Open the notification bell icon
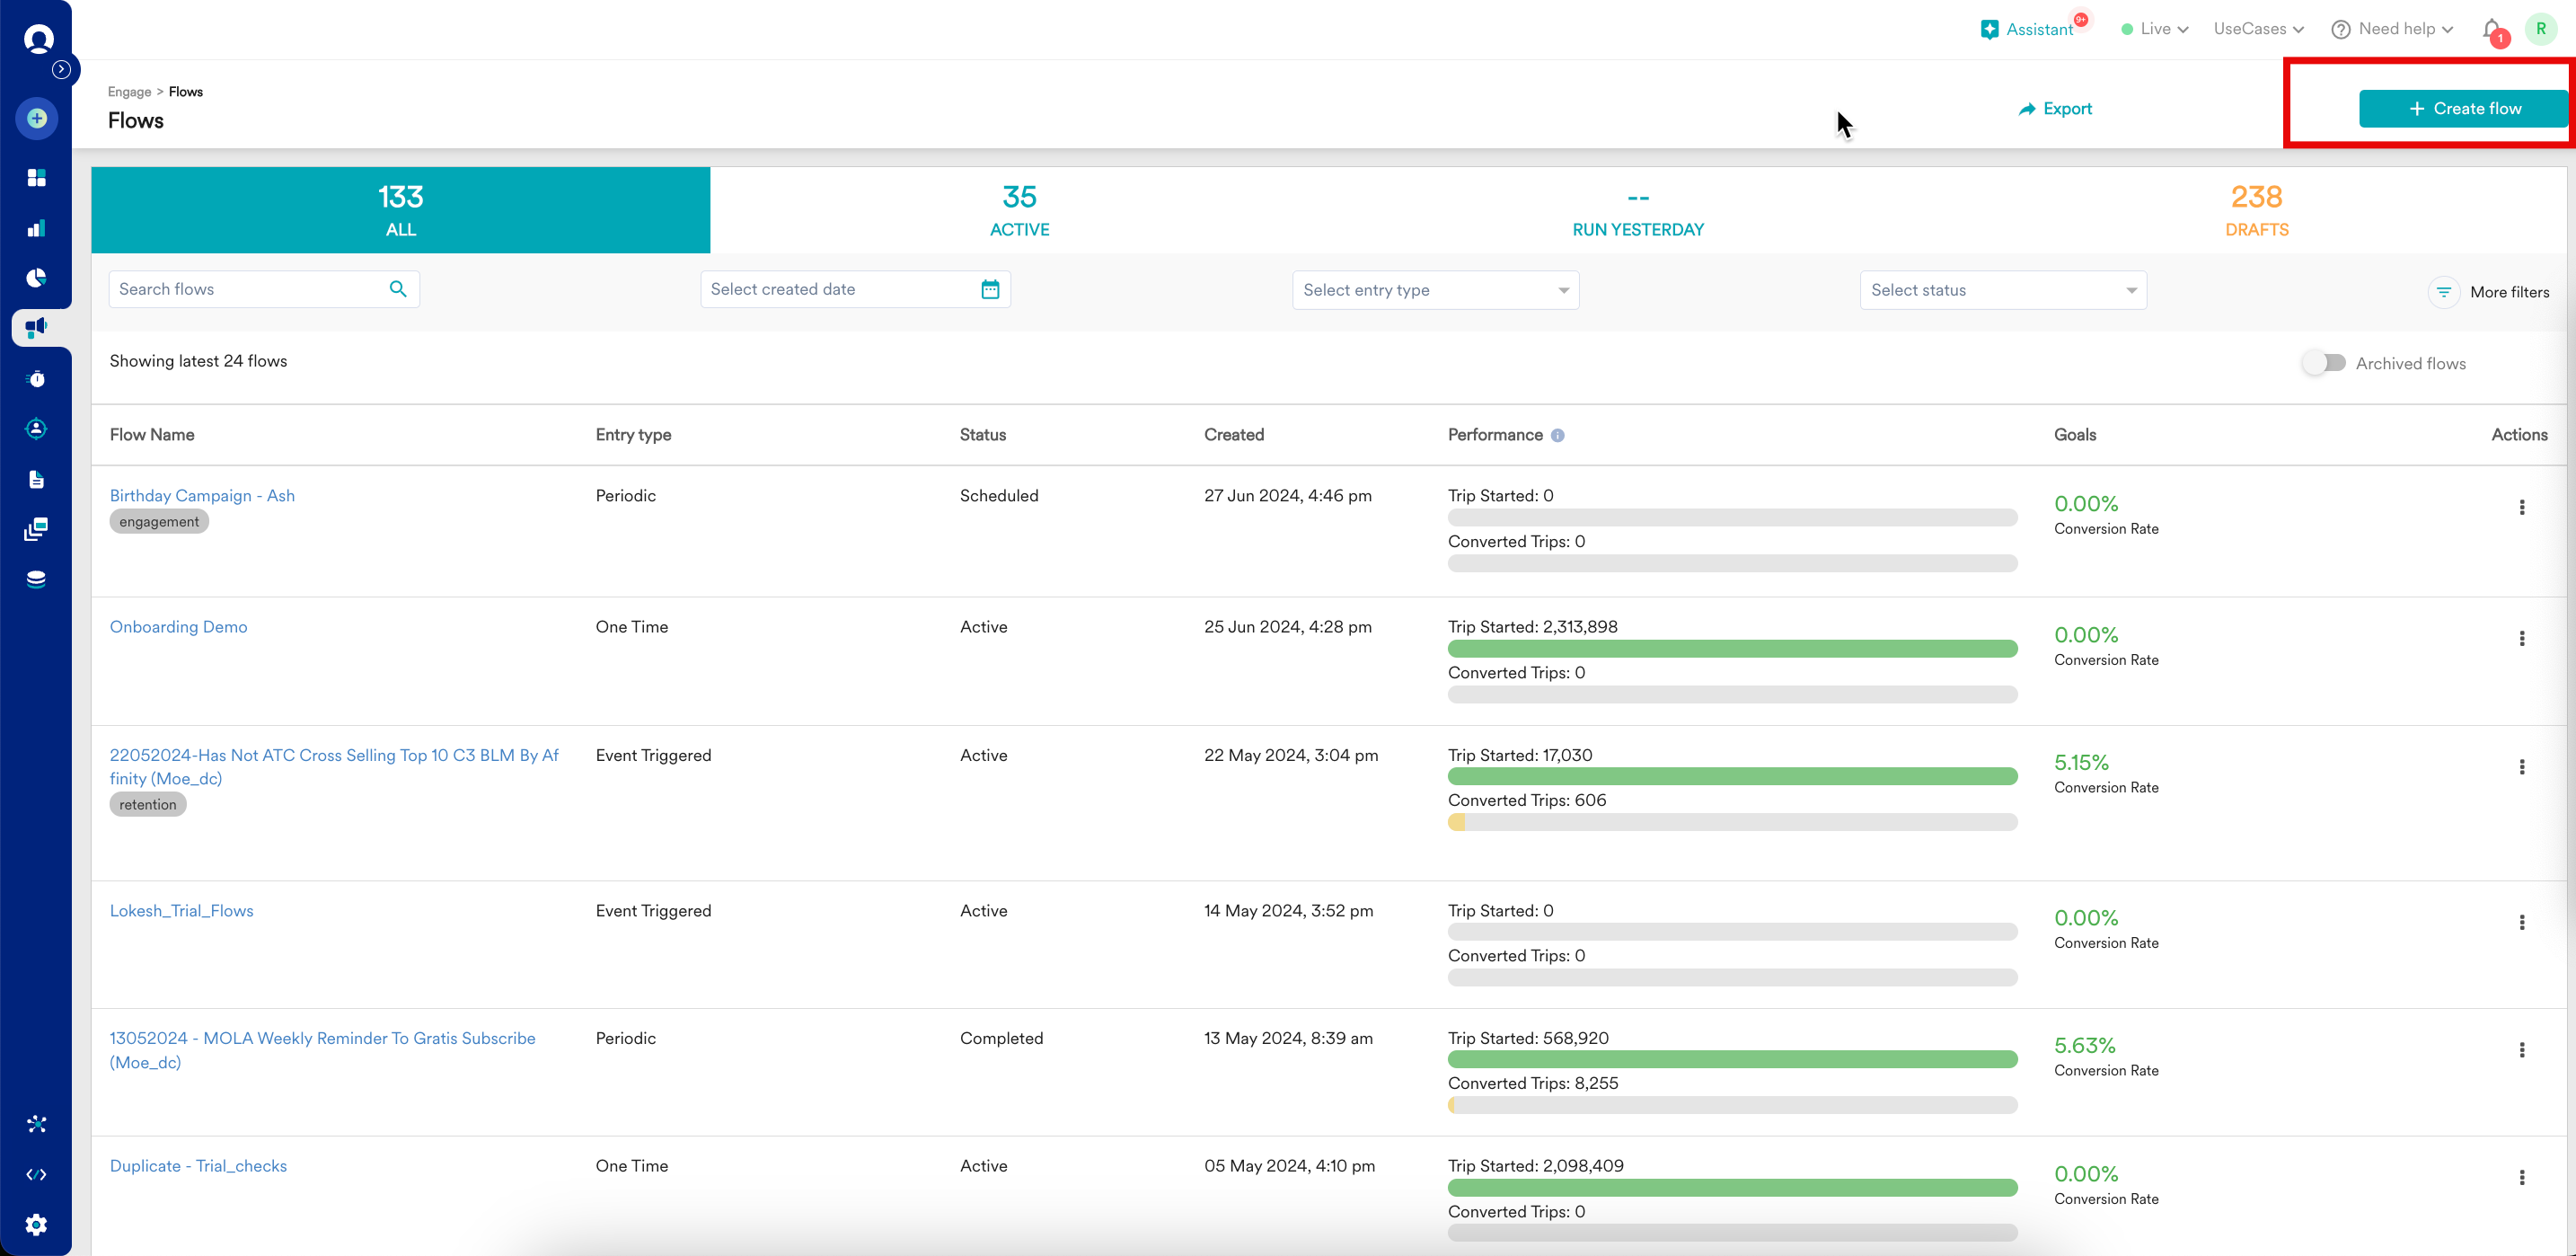Viewport: 2576px width, 1256px height. [x=2492, y=30]
